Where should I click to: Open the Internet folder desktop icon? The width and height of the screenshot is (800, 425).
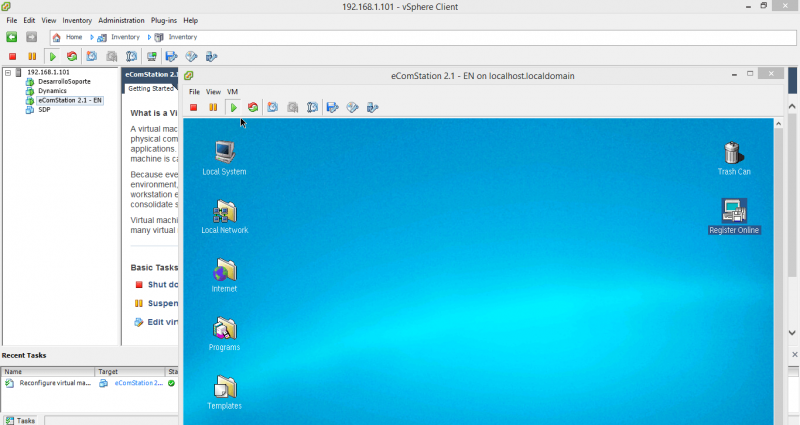coord(224,271)
